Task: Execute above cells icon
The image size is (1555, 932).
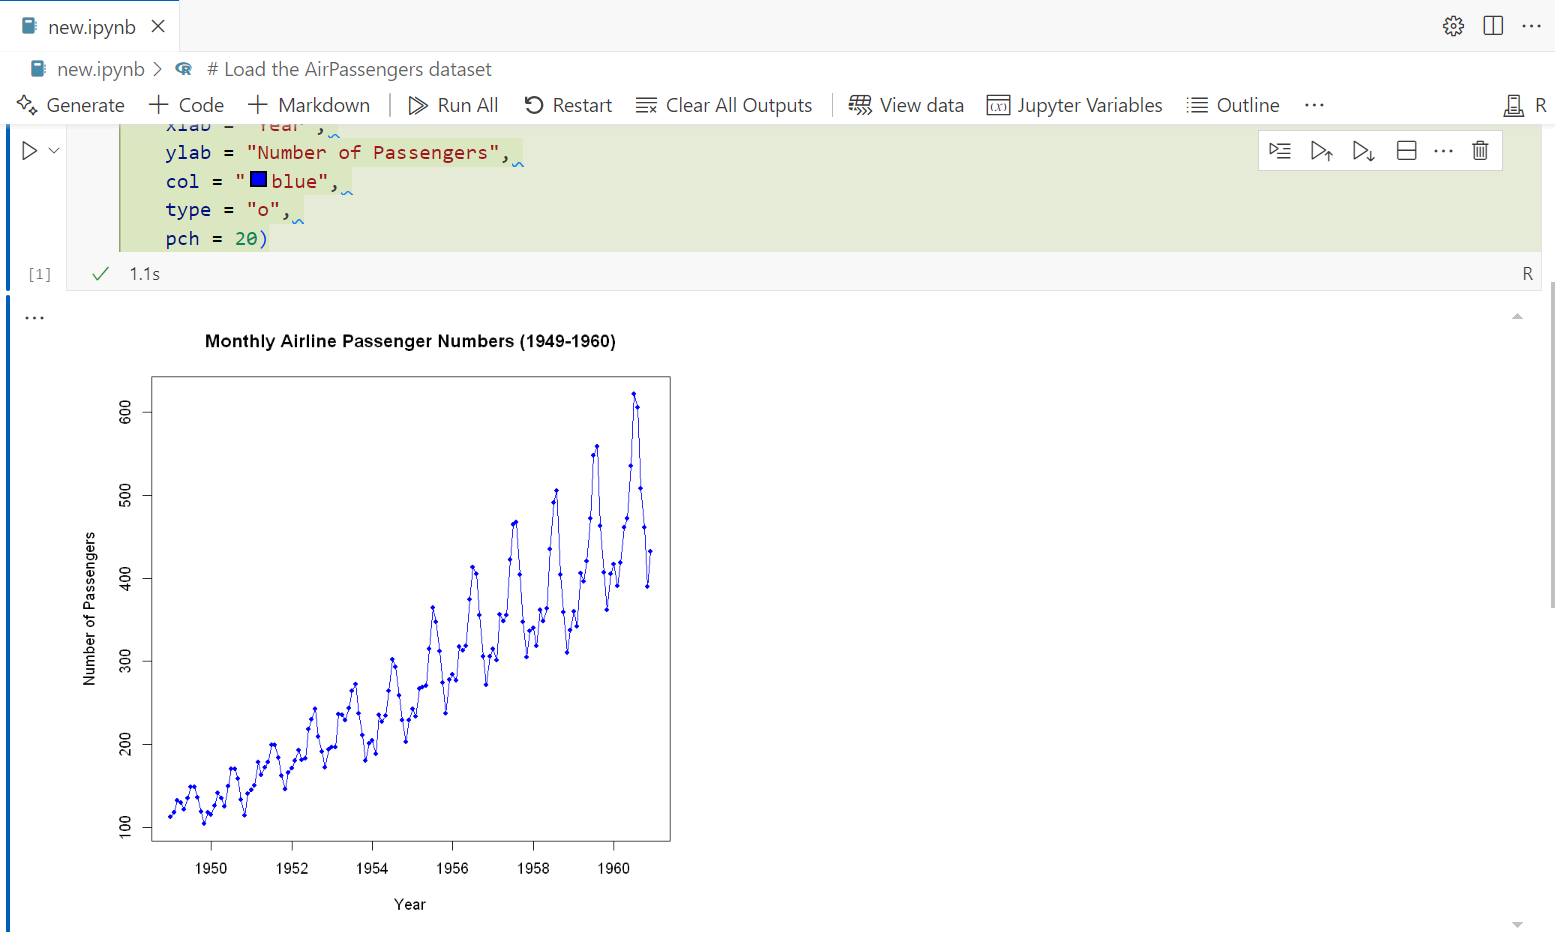Action: click(x=1321, y=151)
